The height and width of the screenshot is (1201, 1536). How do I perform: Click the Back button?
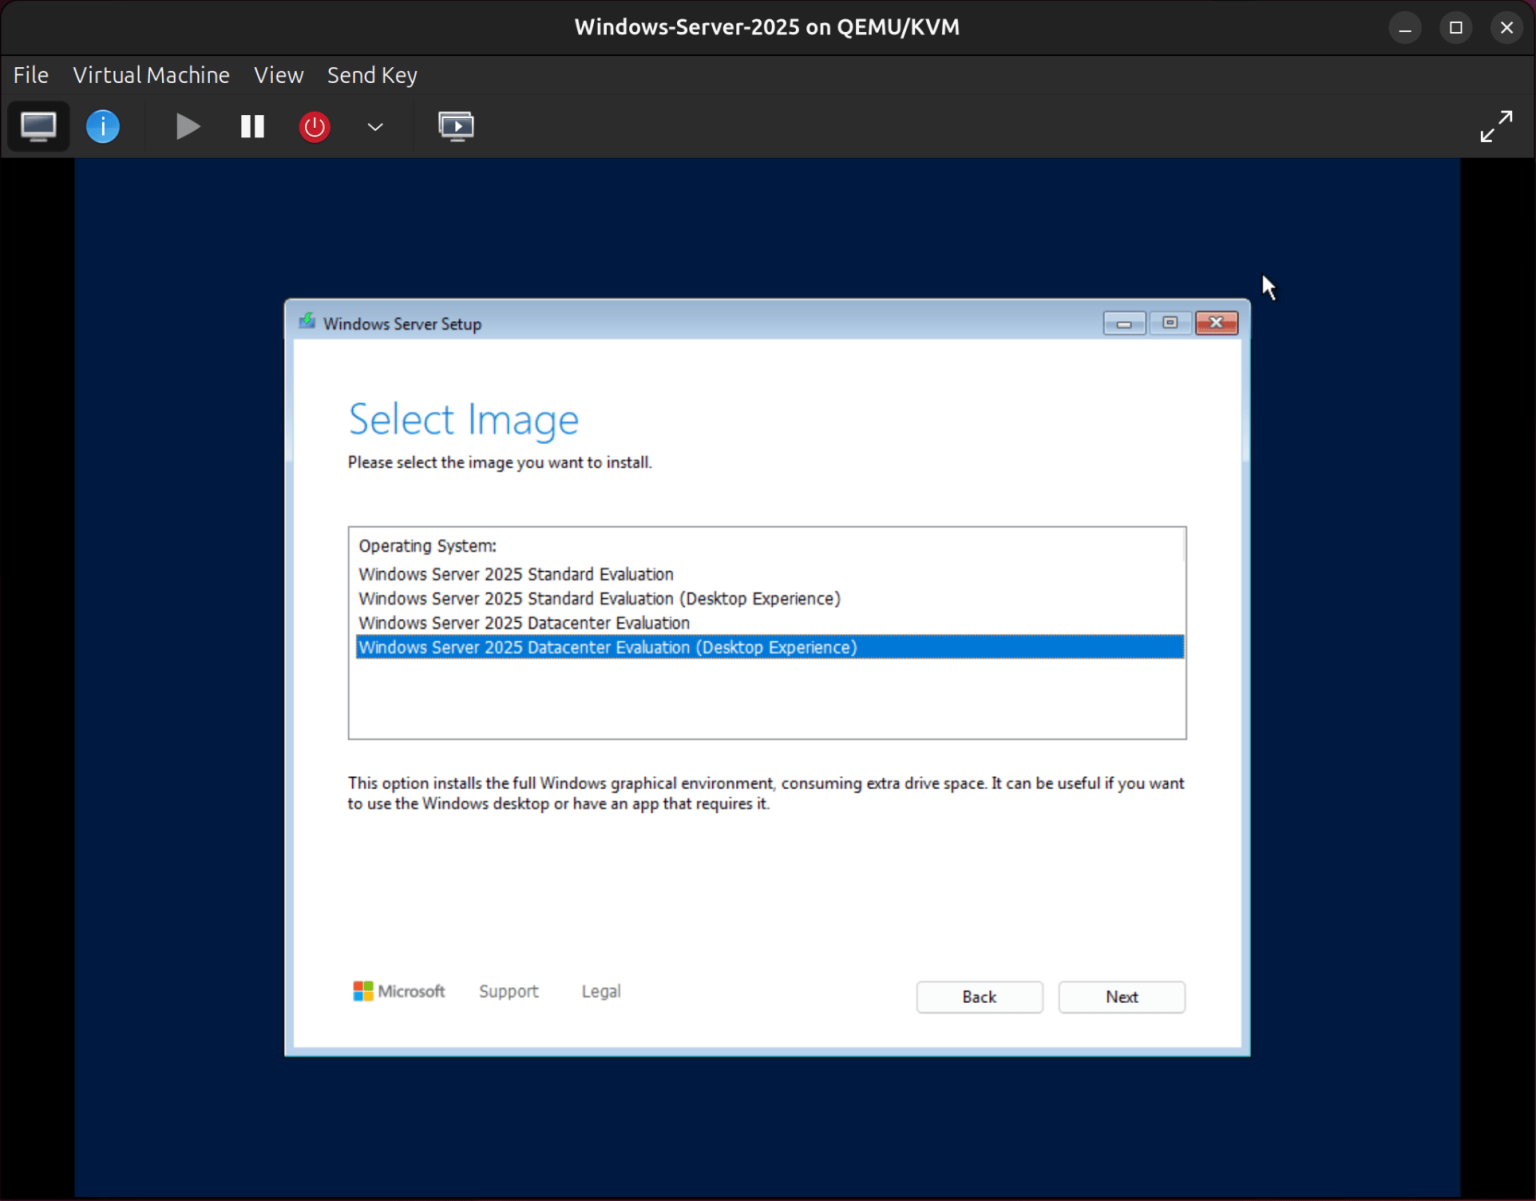click(x=979, y=997)
